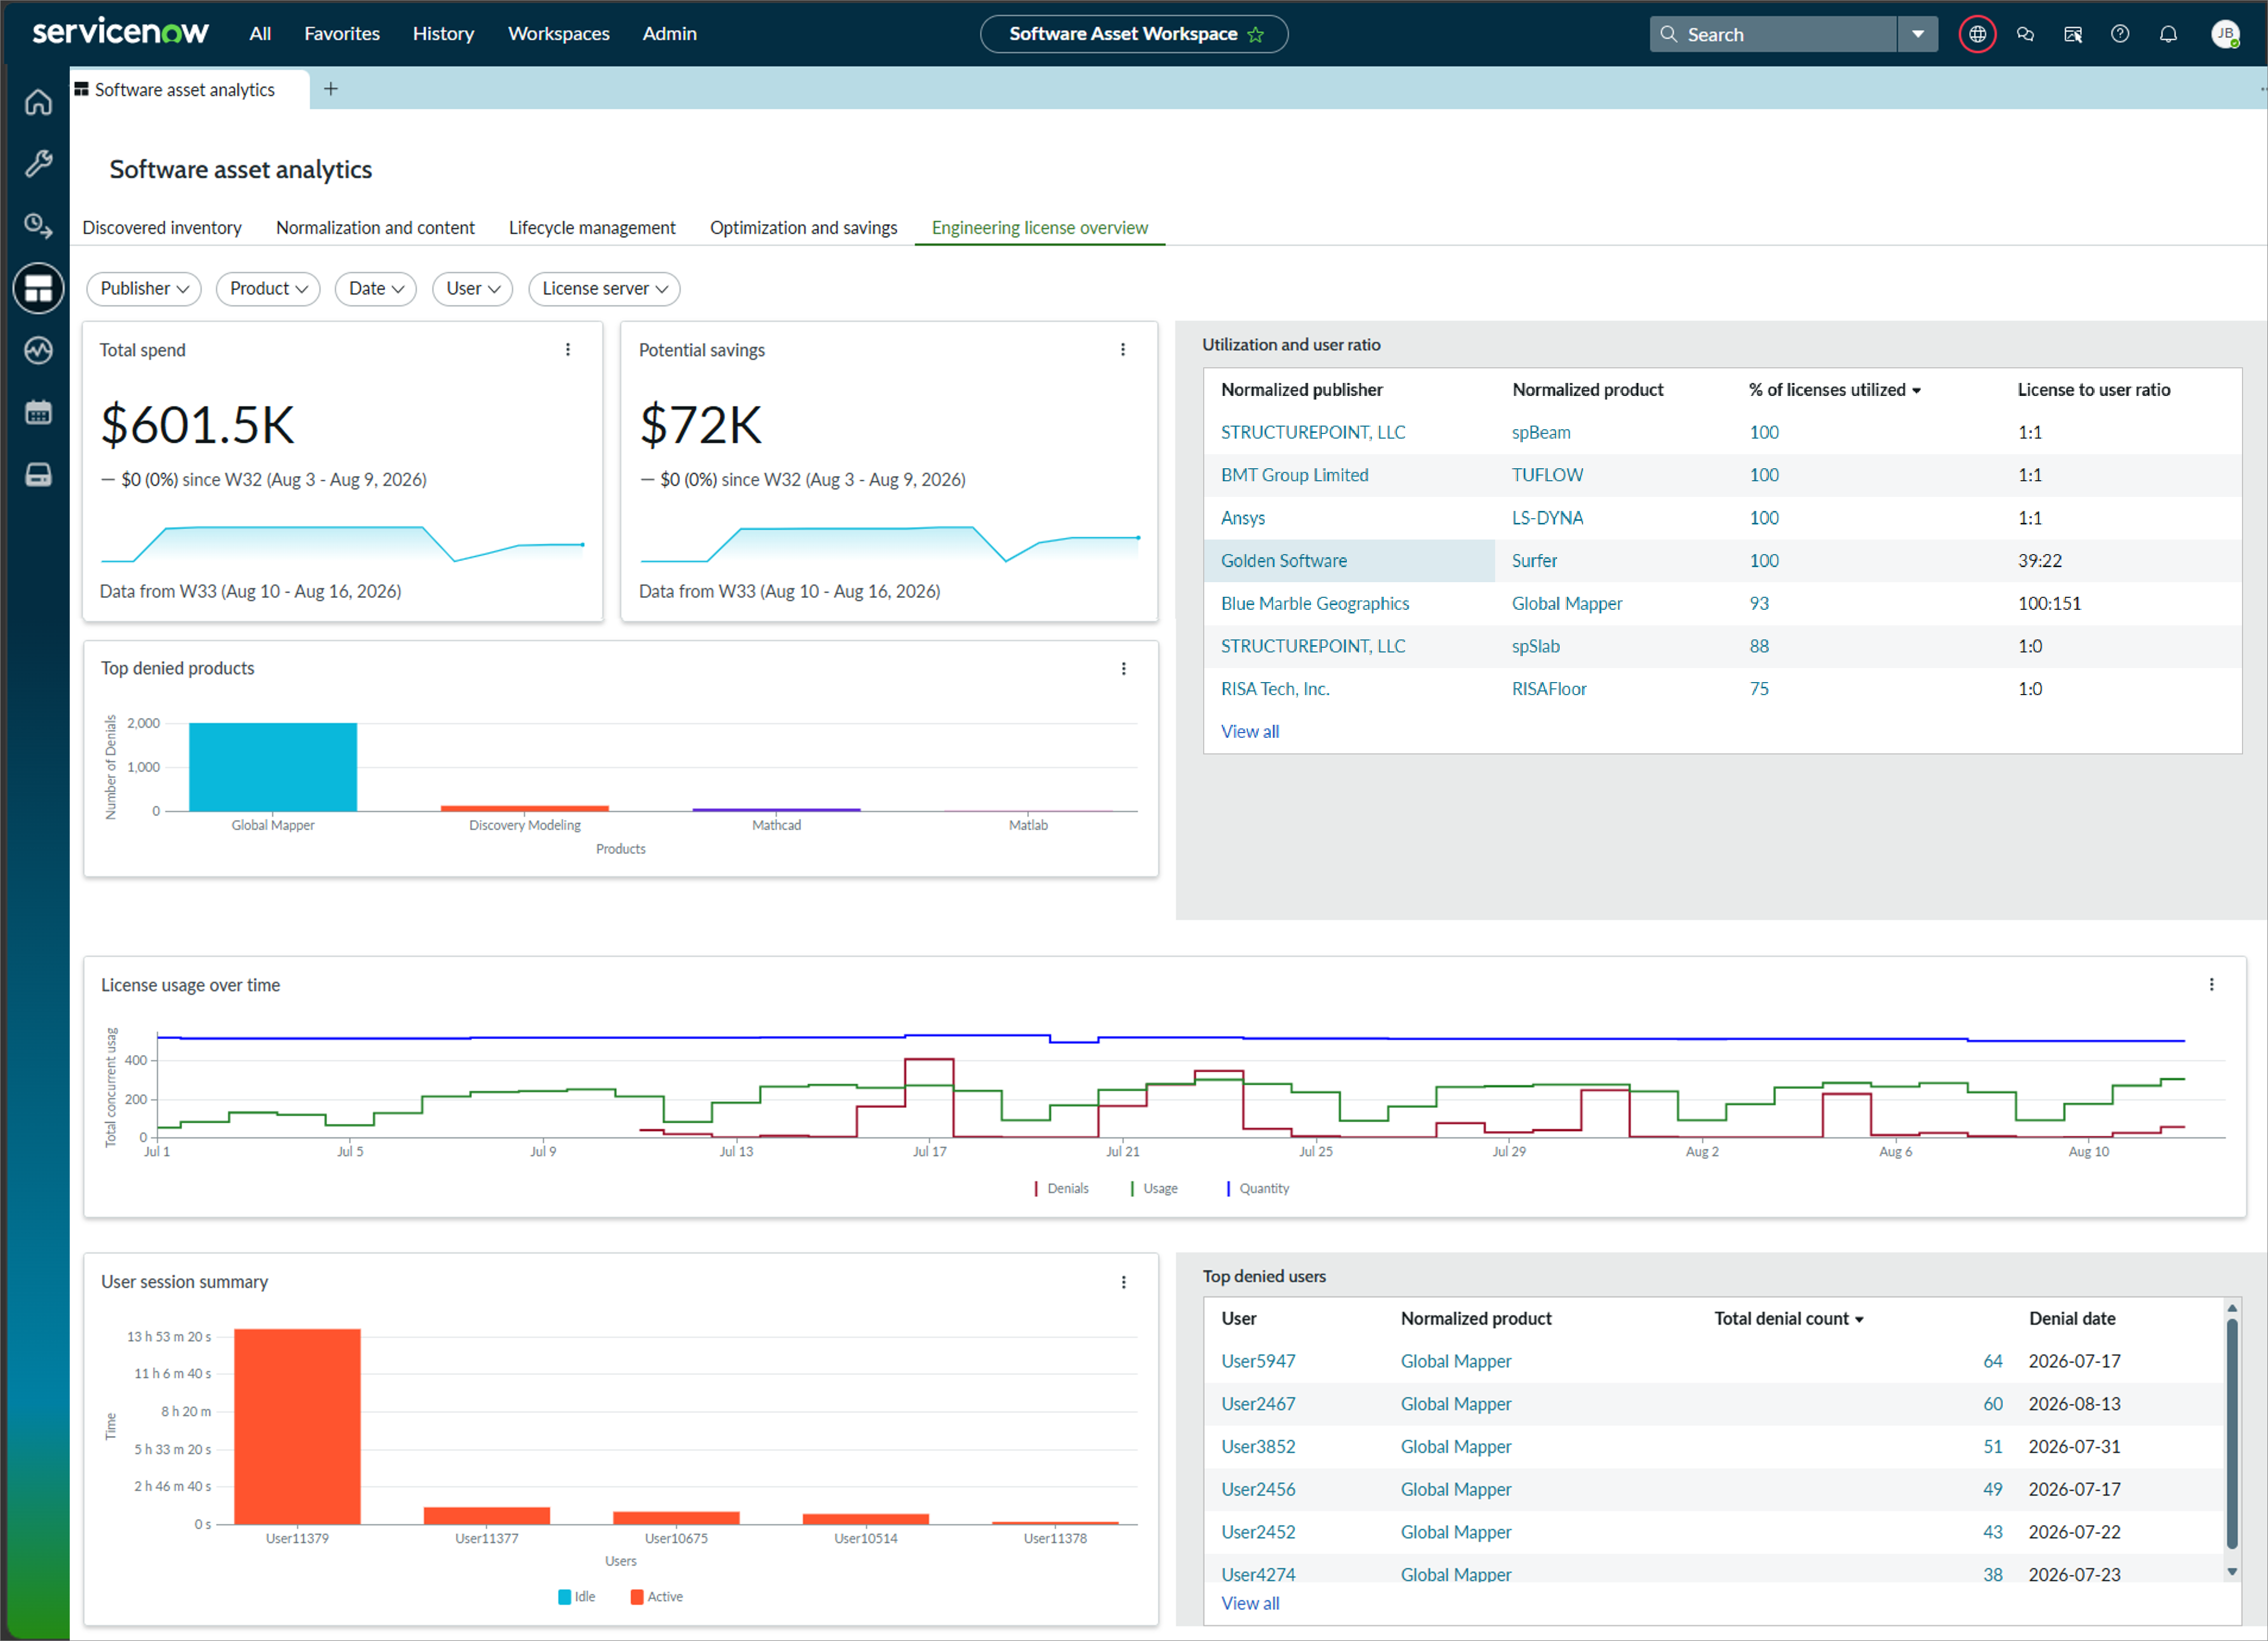Switch to Discovered inventory tab
Image resolution: width=2268 pixels, height=1641 pixels.
pos(162,227)
